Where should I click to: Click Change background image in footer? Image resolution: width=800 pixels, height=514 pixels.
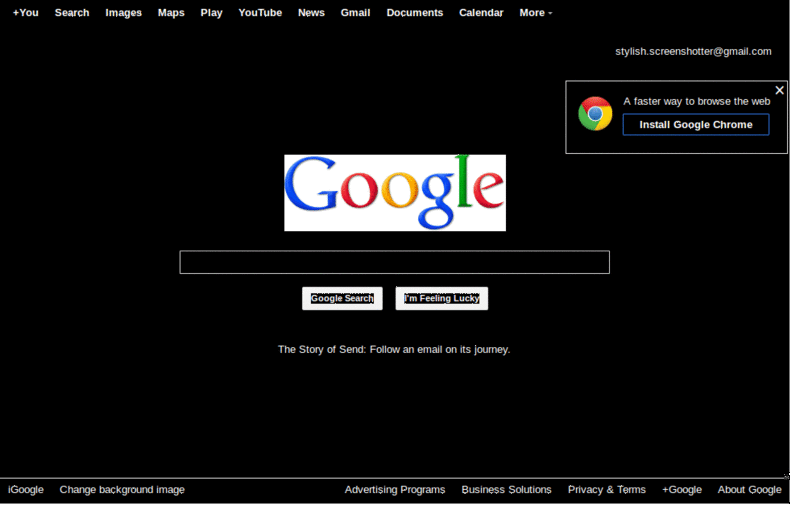pyautogui.click(x=122, y=490)
